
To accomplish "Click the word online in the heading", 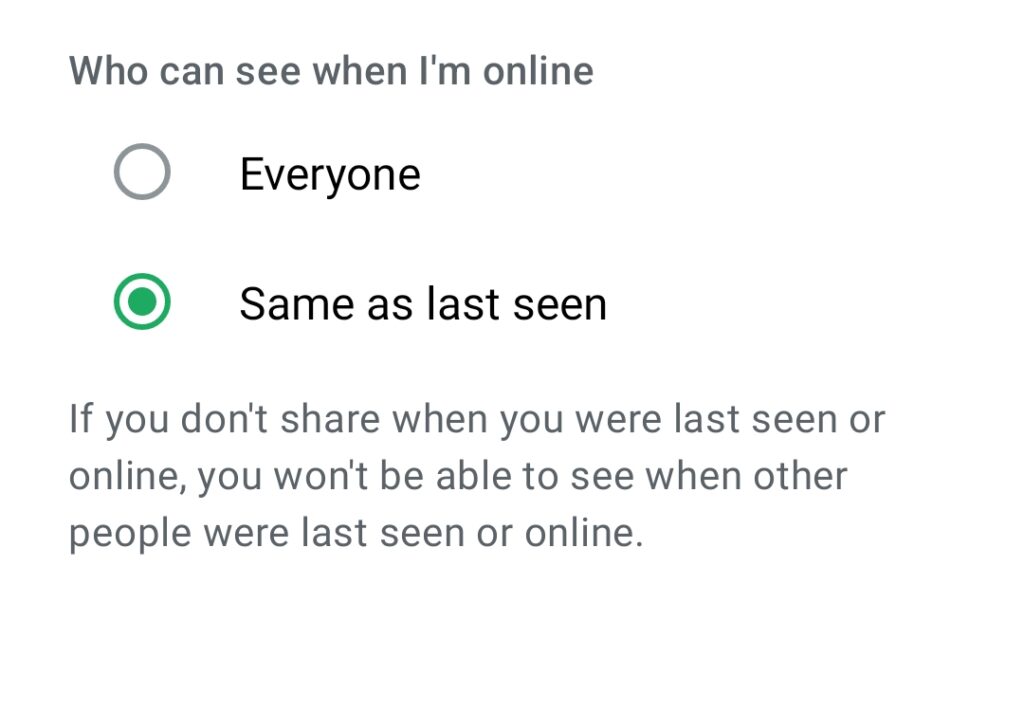I will [x=535, y=71].
